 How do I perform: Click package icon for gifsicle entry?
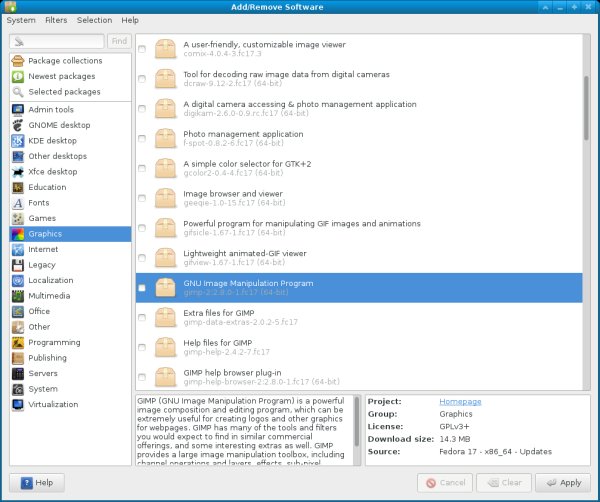point(165,228)
